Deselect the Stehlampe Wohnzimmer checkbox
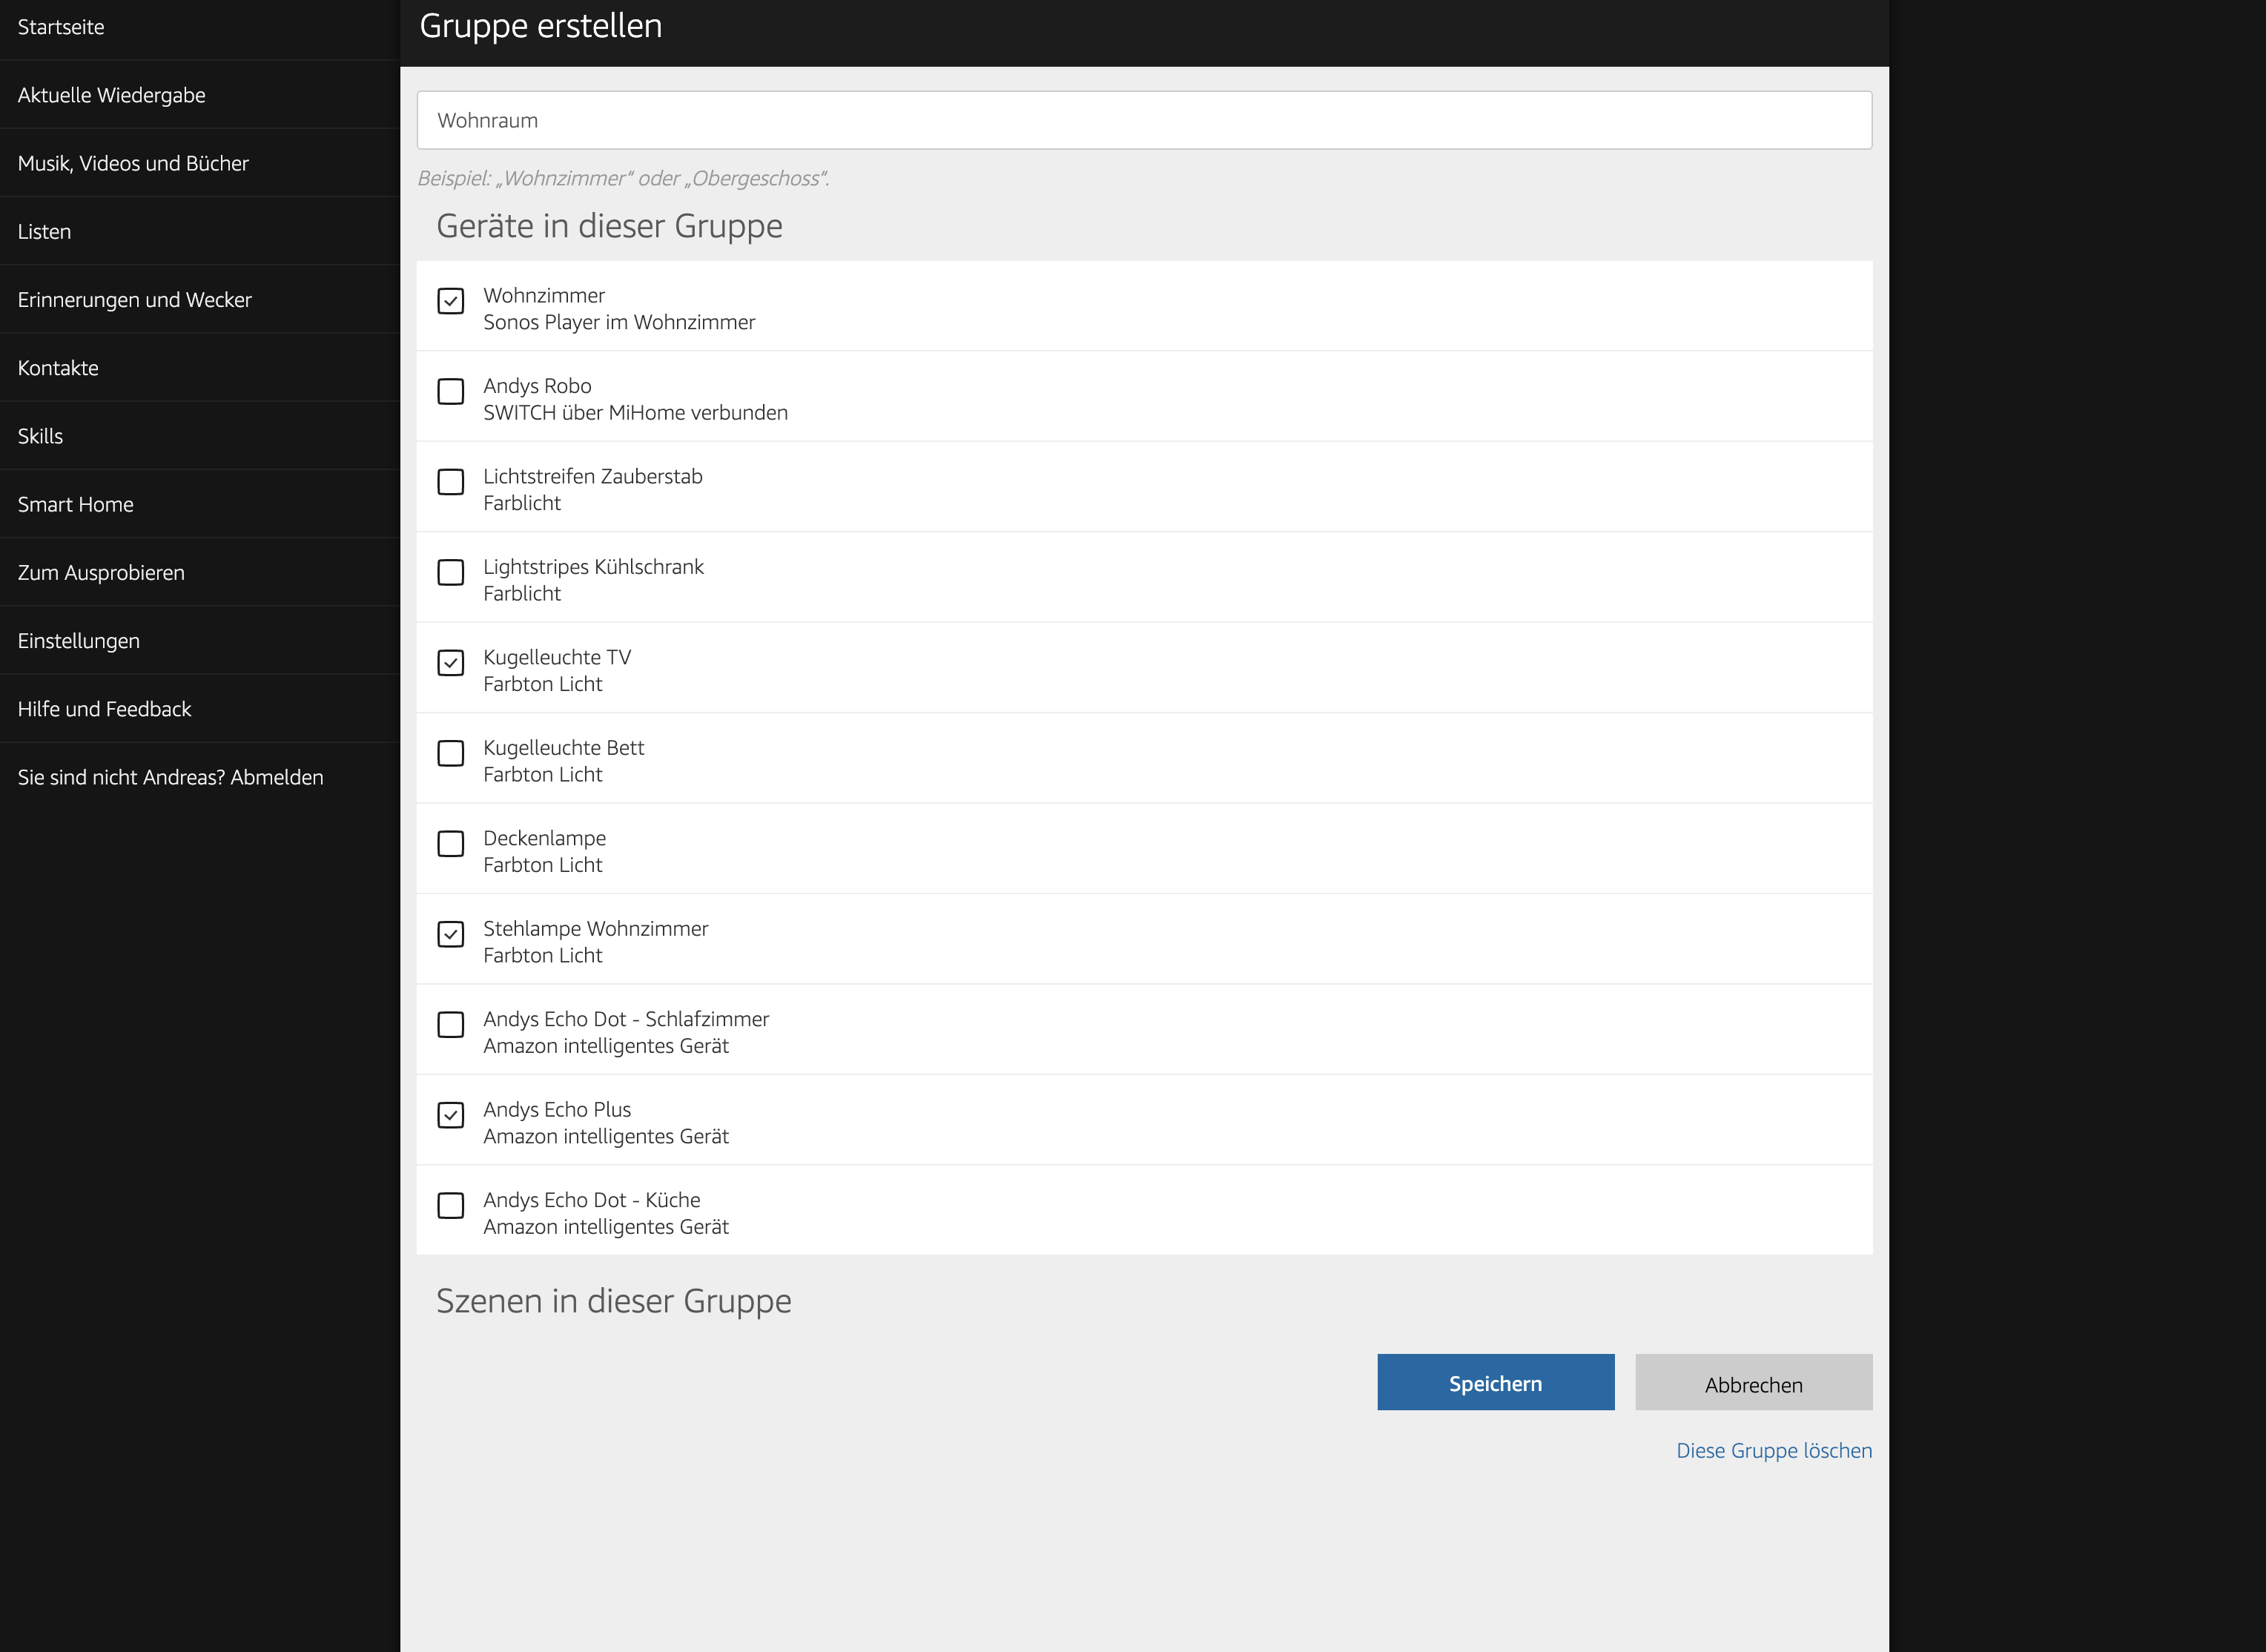This screenshot has height=1652, width=2266. point(451,934)
